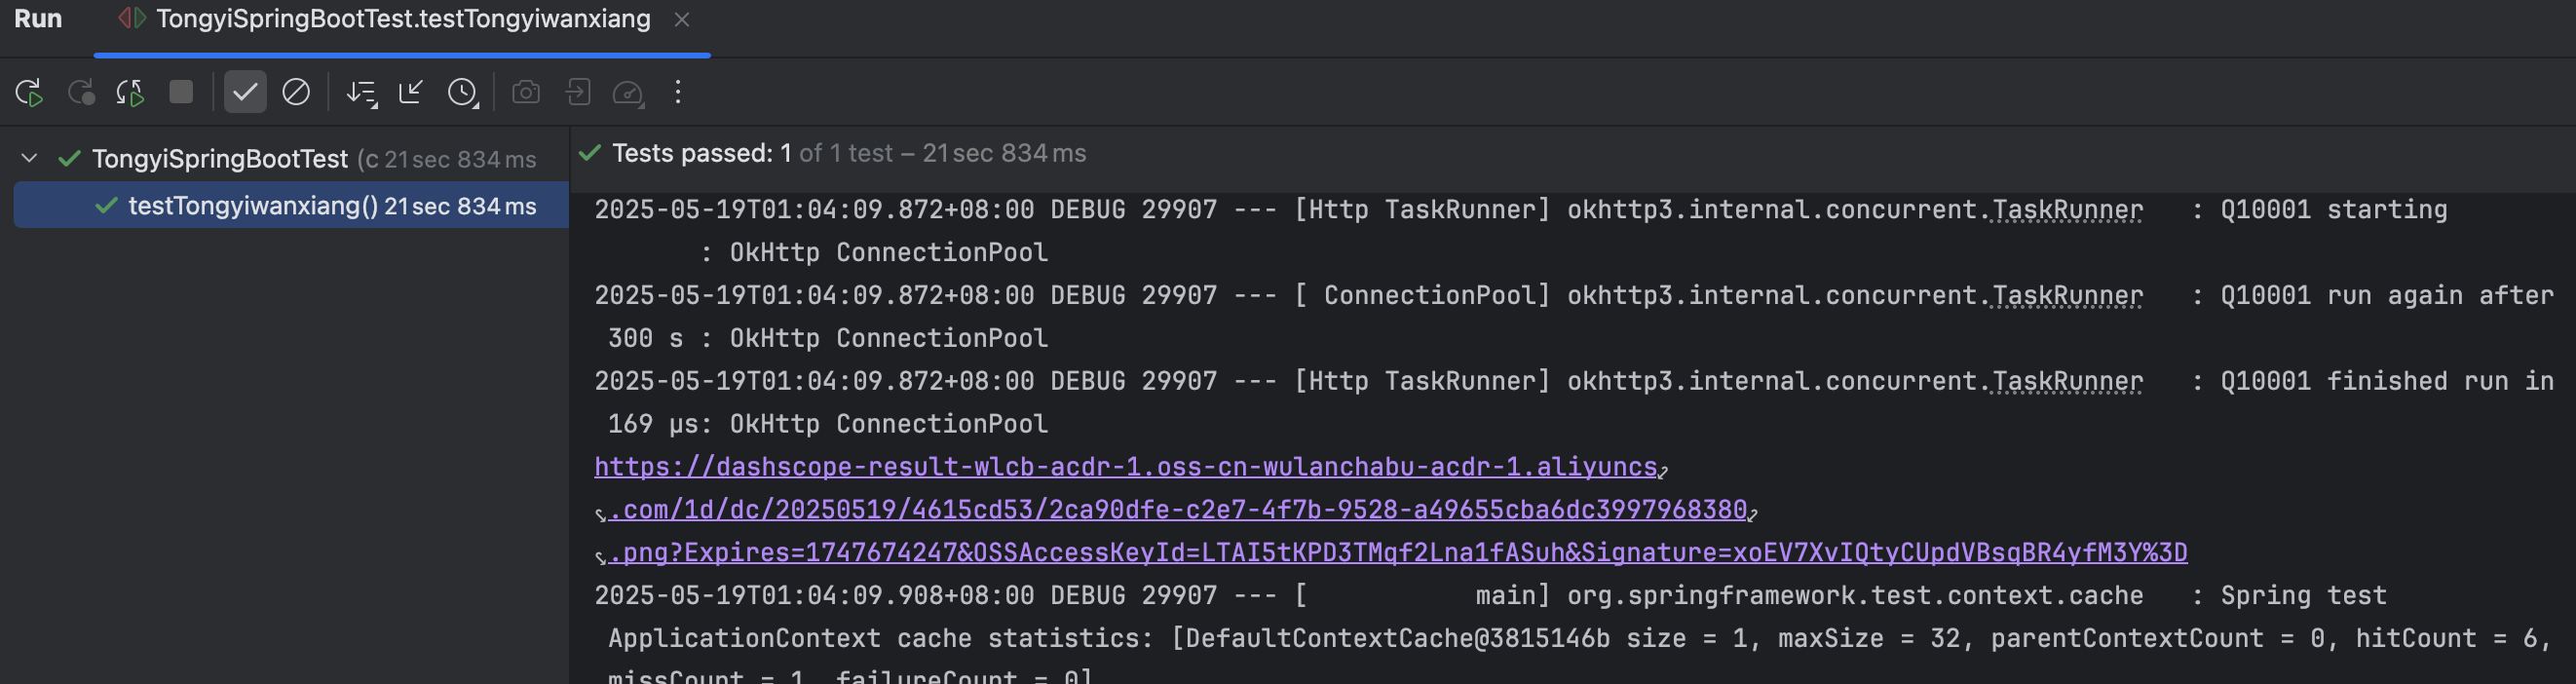The image size is (2576, 684).
Task: Open the test sort options dropdown
Action: tap(361, 93)
